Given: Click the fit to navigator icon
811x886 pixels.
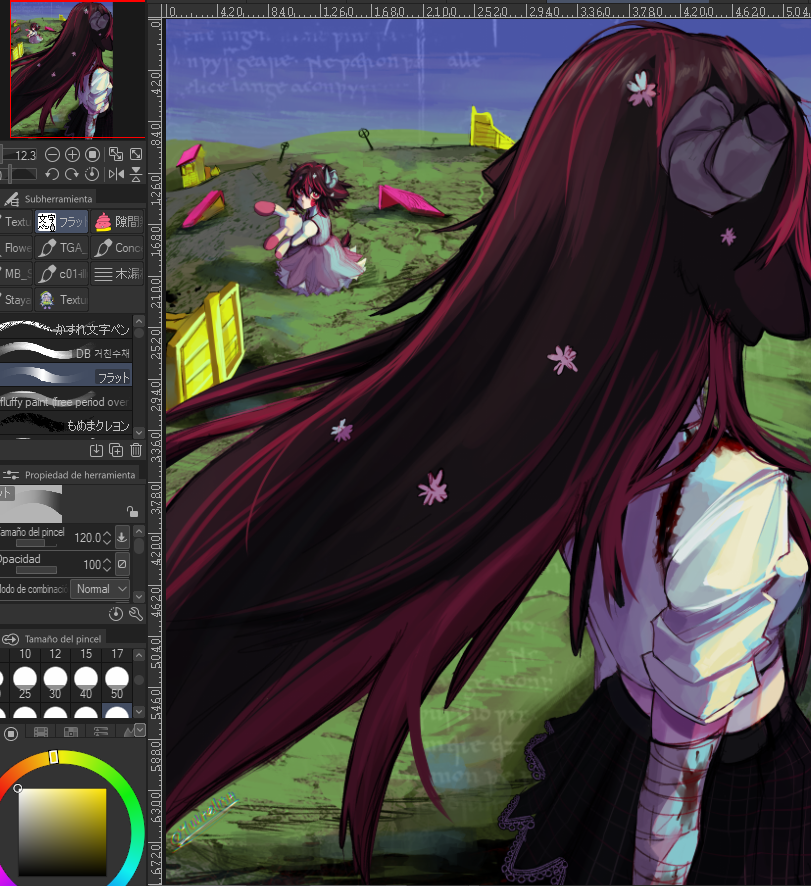Looking at the screenshot, I should click(116, 155).
